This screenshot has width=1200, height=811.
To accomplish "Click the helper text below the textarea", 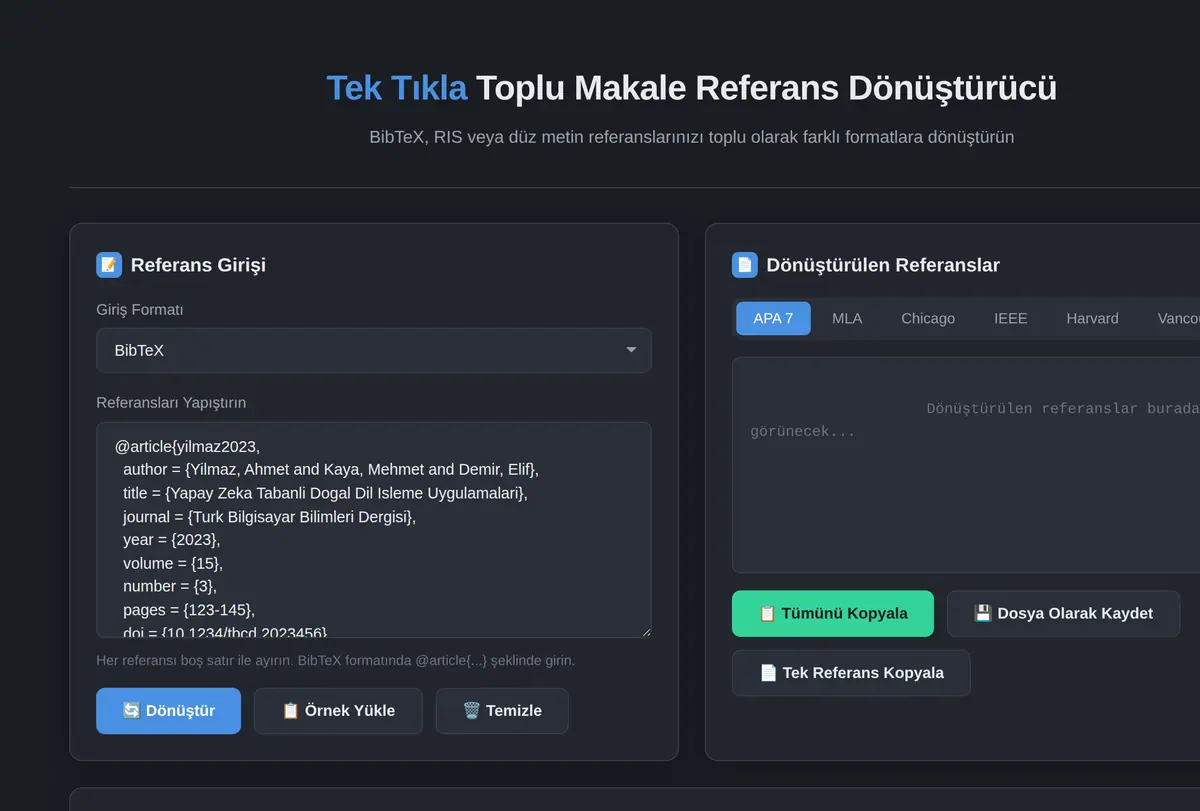I will [336, 661].
